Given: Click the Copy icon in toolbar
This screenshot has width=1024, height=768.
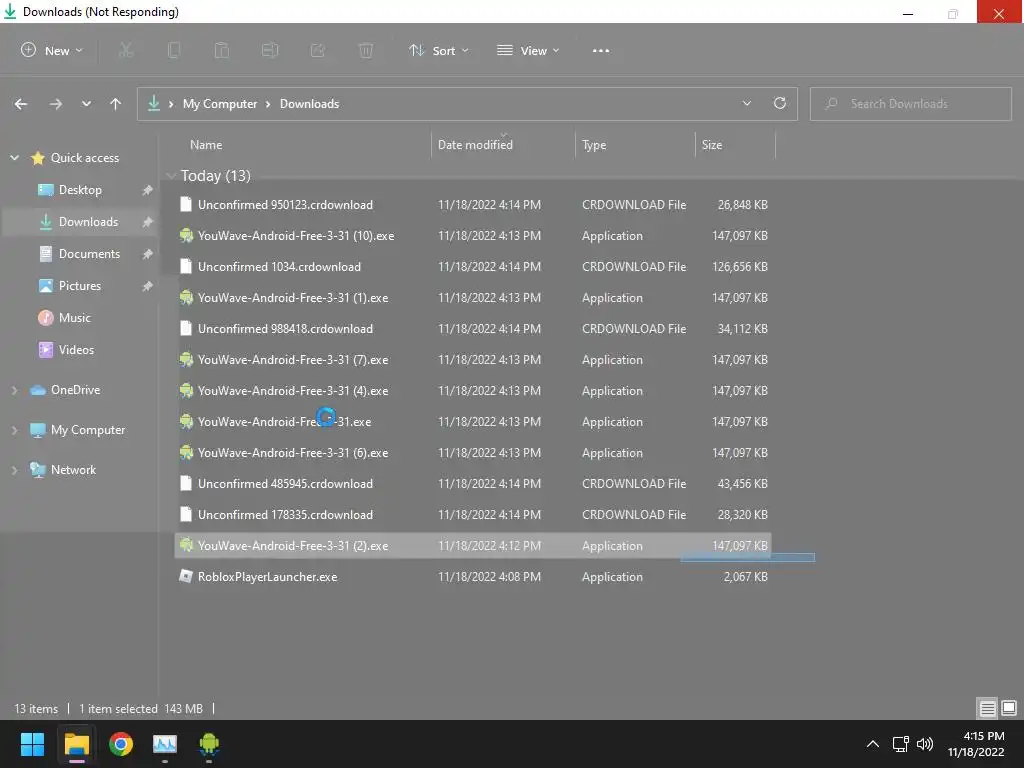Looking at the screenshot, I should 174,50.
